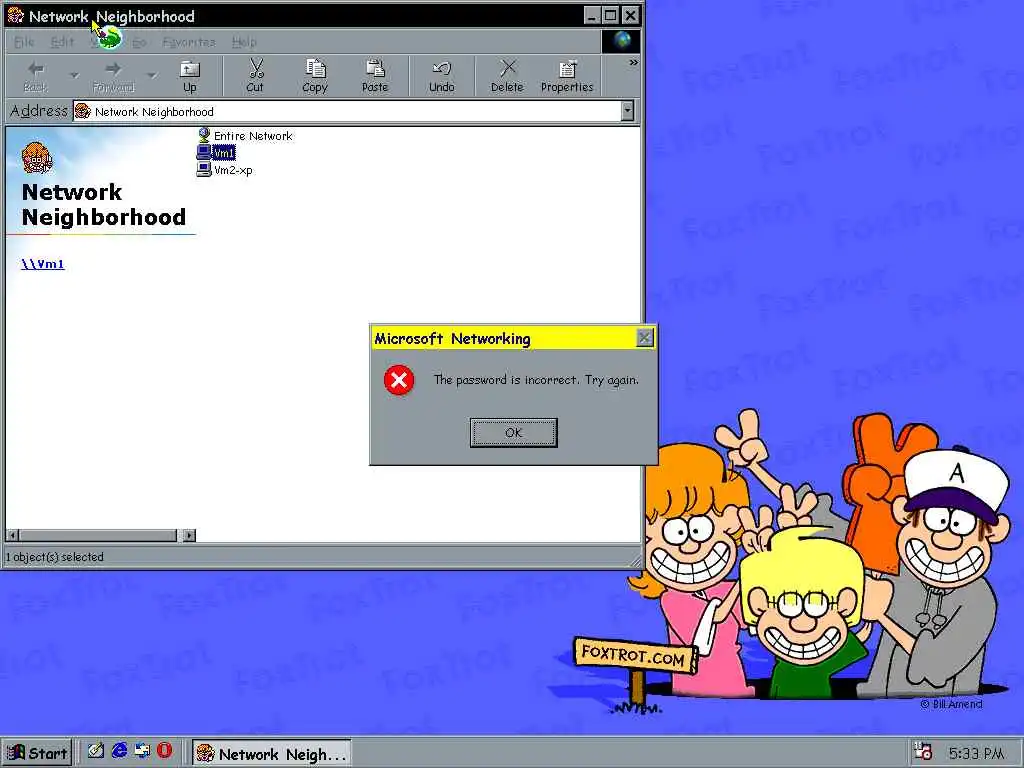Click the Forward toolbar button

(113, 76)
